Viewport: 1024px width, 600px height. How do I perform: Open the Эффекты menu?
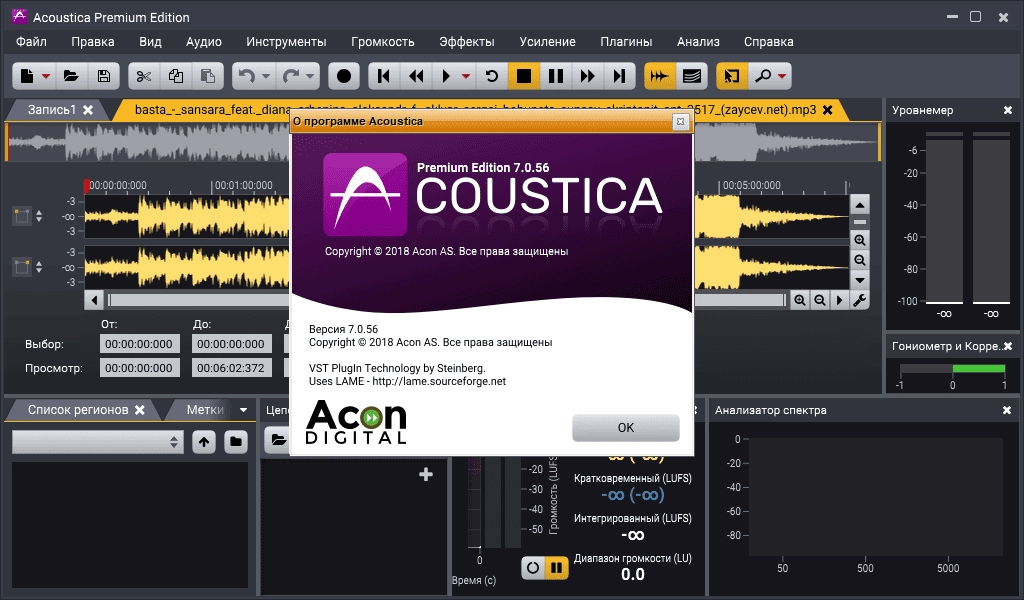click(x=467, y=42)
